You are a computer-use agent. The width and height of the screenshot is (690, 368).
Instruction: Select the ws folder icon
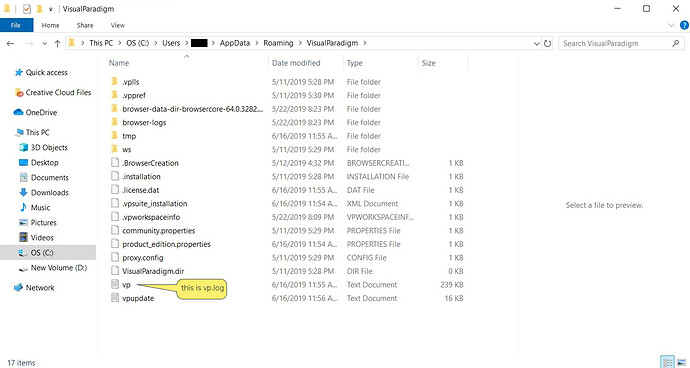(114, 149)
